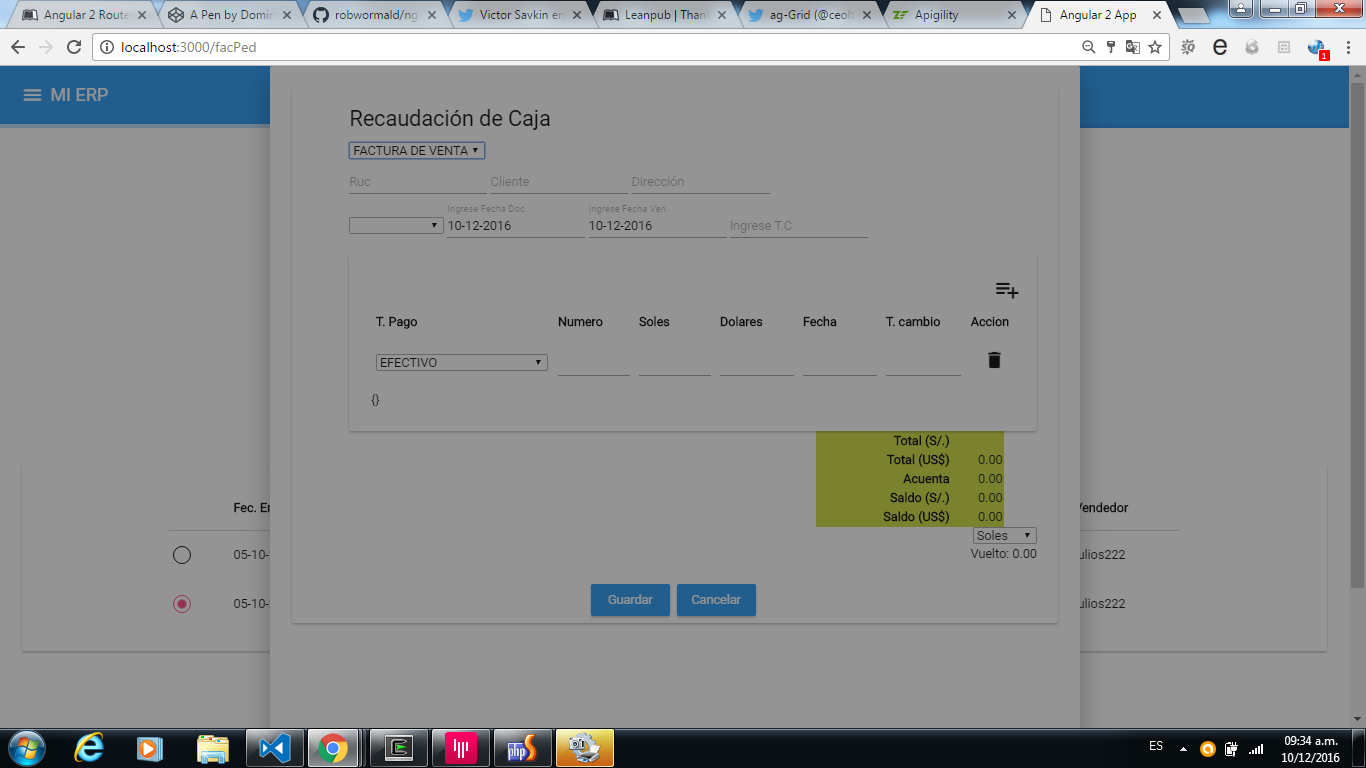Click the Ruc input field
Image resolution: width=1366 pixels, height=768 pixels.
pos(416,182)
